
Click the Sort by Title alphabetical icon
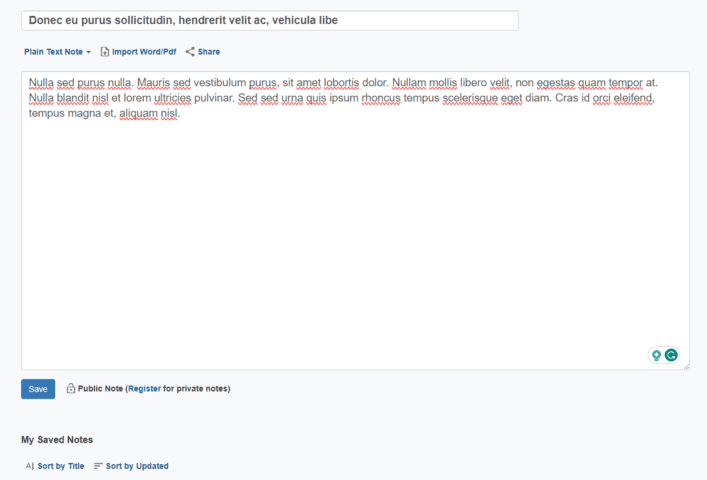pos(29,466)
